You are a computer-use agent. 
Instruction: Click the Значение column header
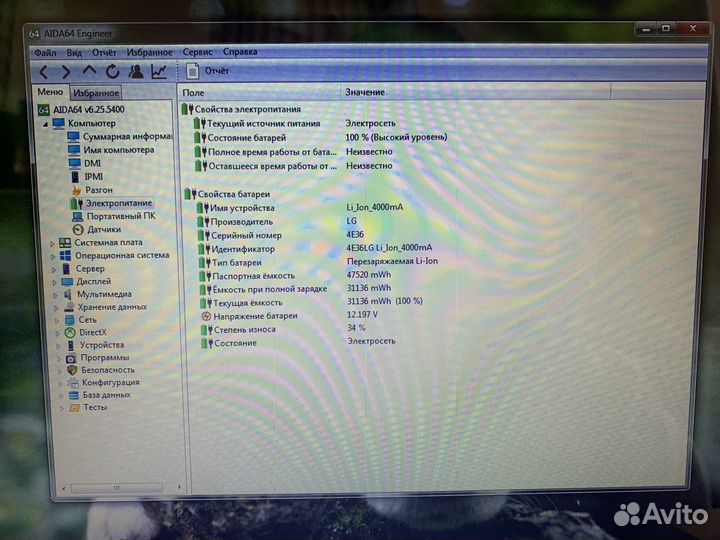476,92
